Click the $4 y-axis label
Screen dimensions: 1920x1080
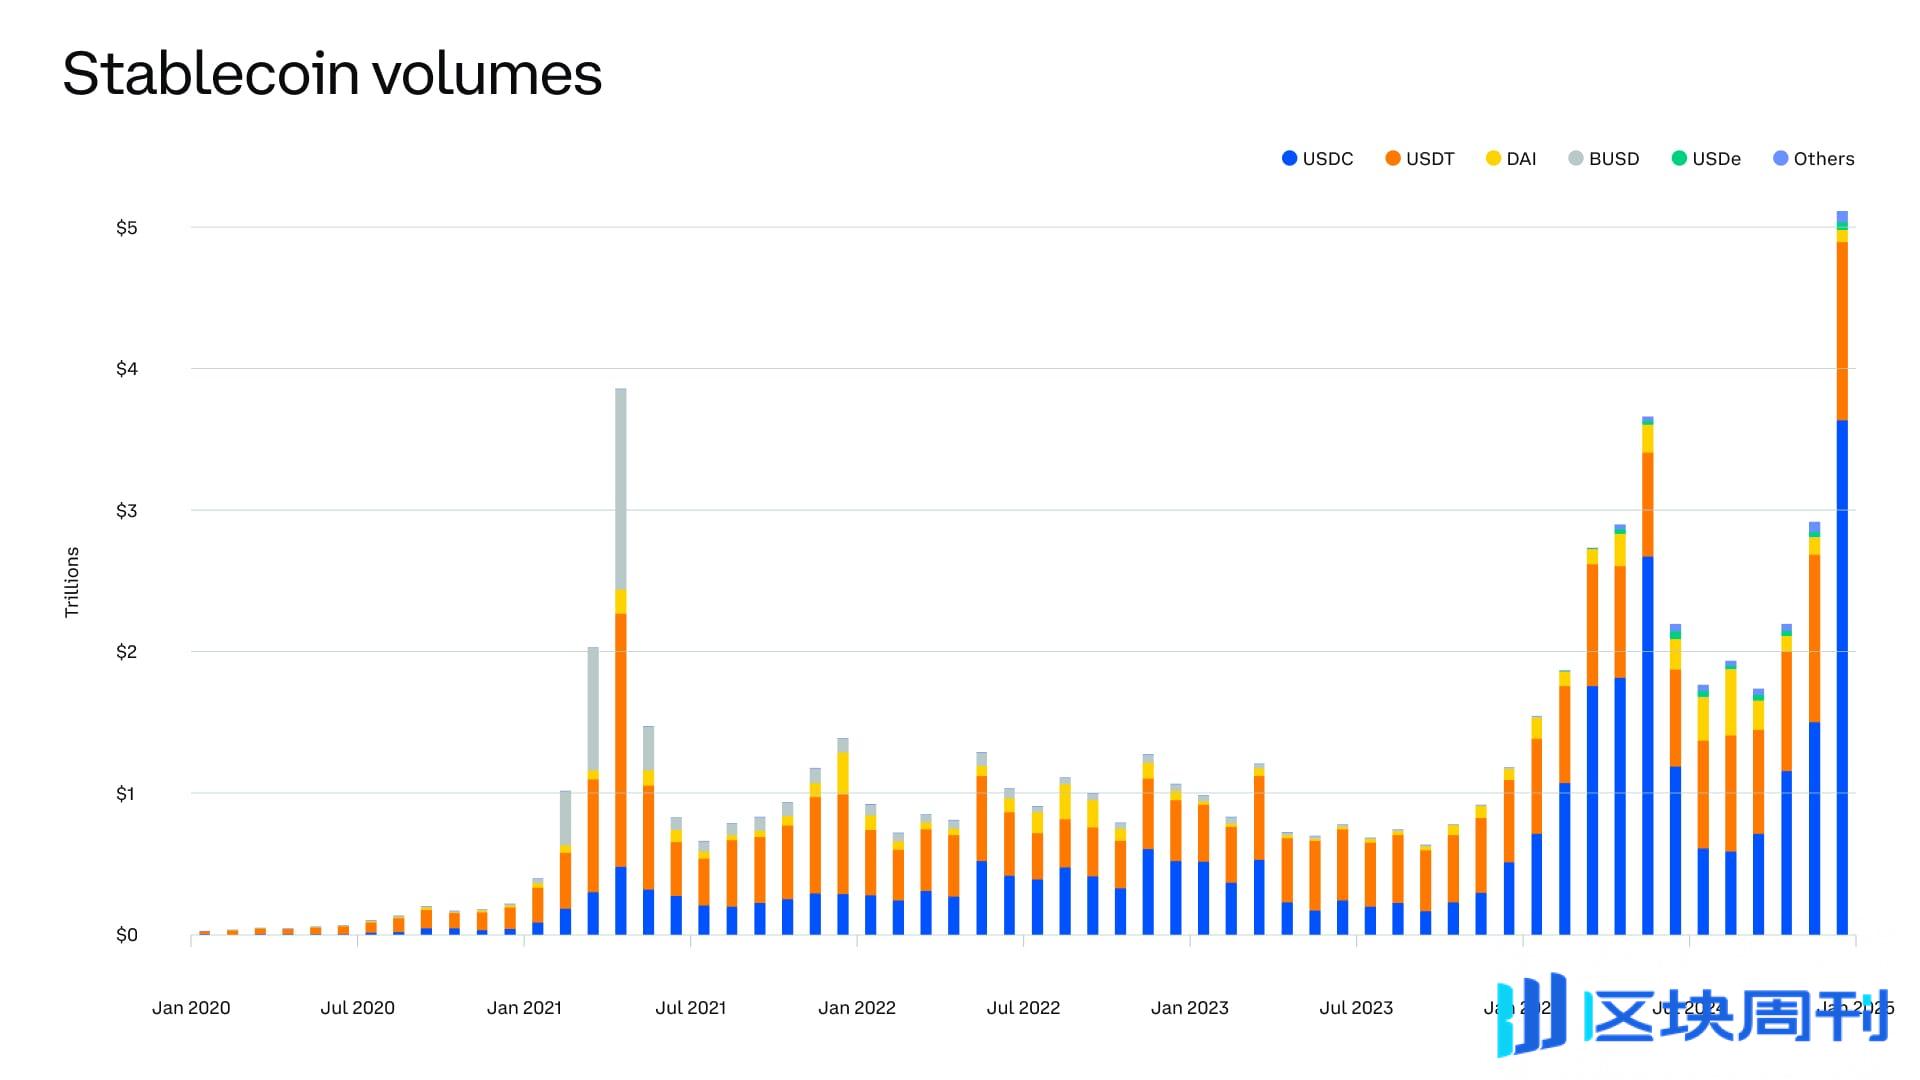127,369
